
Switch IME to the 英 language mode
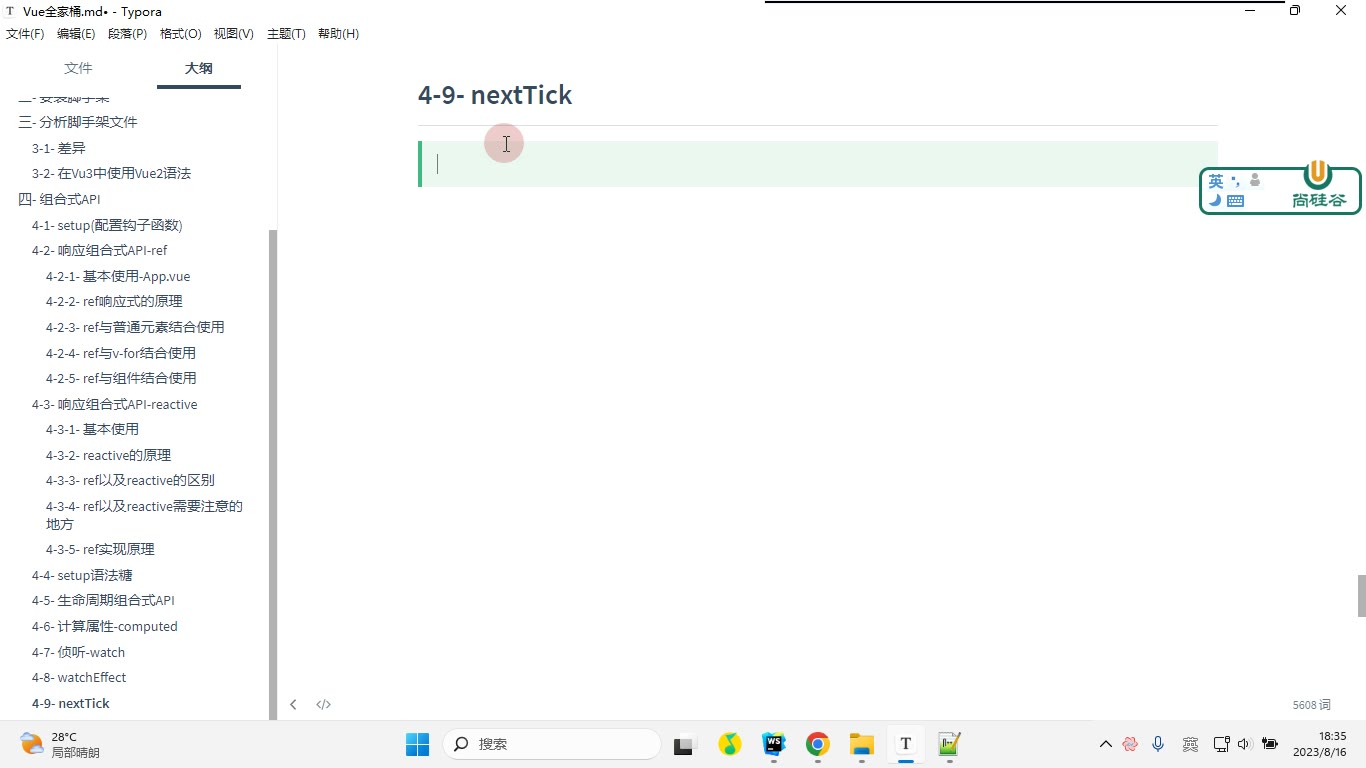[x=1216, y=181]
